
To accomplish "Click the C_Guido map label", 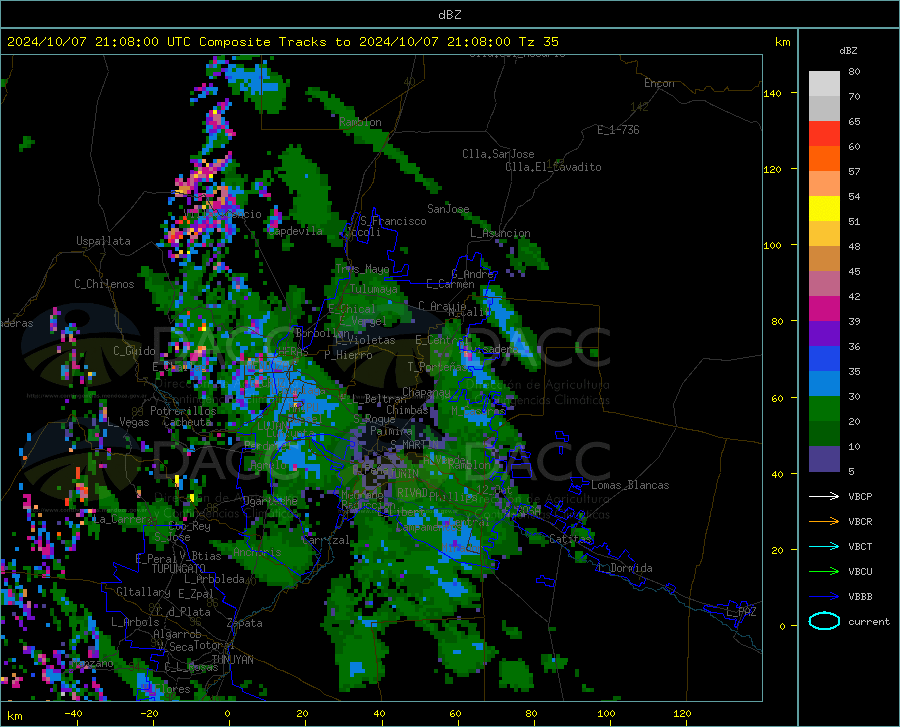I will 134,351.
